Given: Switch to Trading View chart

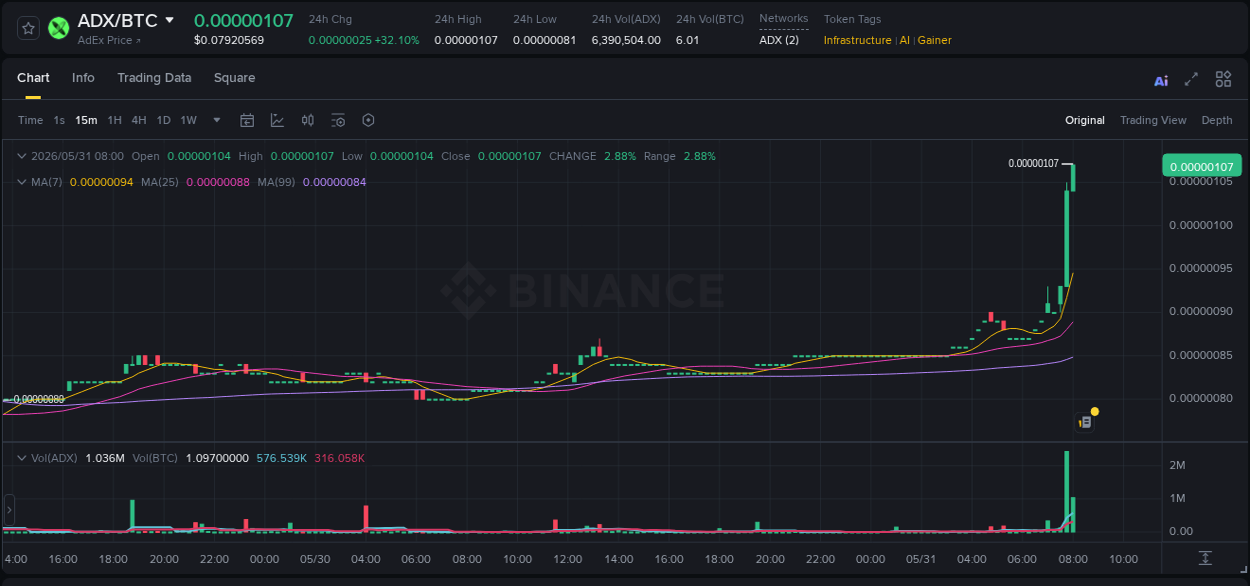Looking at the screenshot, I should pos(1153,120).
